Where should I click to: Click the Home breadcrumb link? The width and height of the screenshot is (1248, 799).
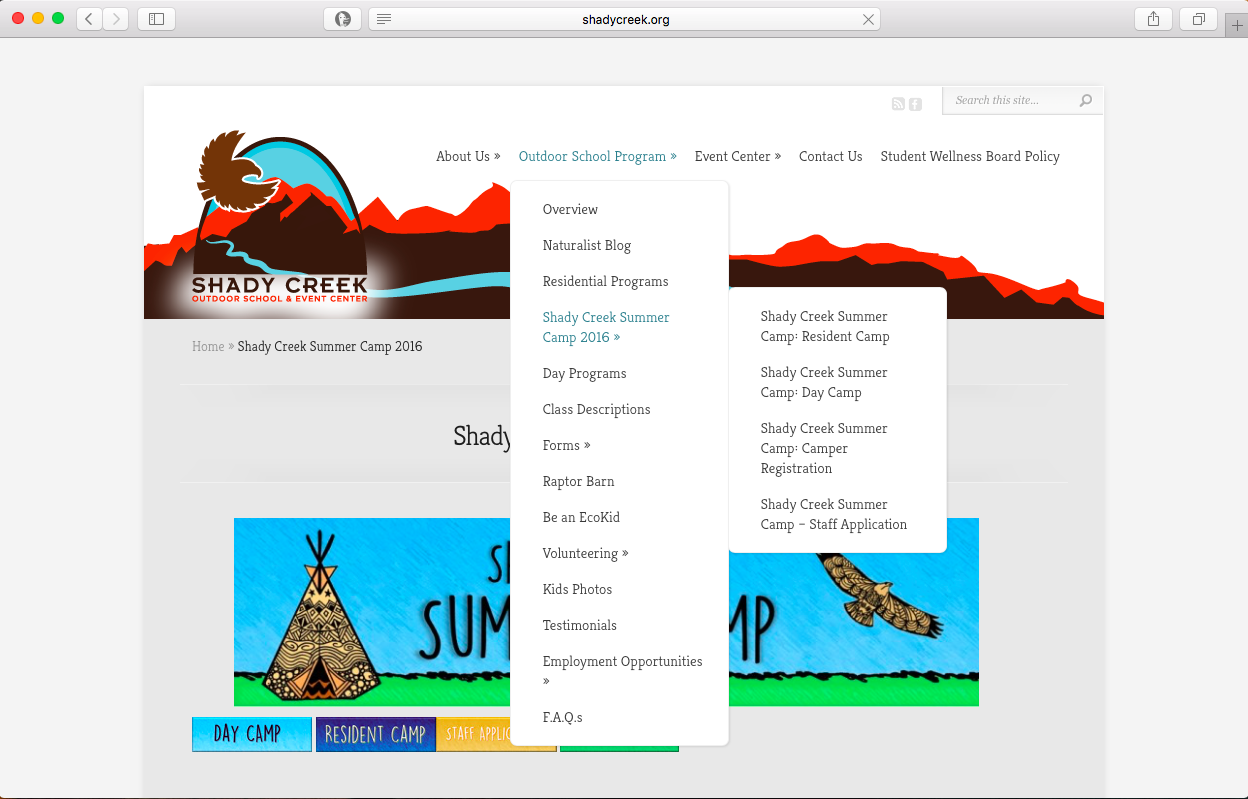(208, 346)
